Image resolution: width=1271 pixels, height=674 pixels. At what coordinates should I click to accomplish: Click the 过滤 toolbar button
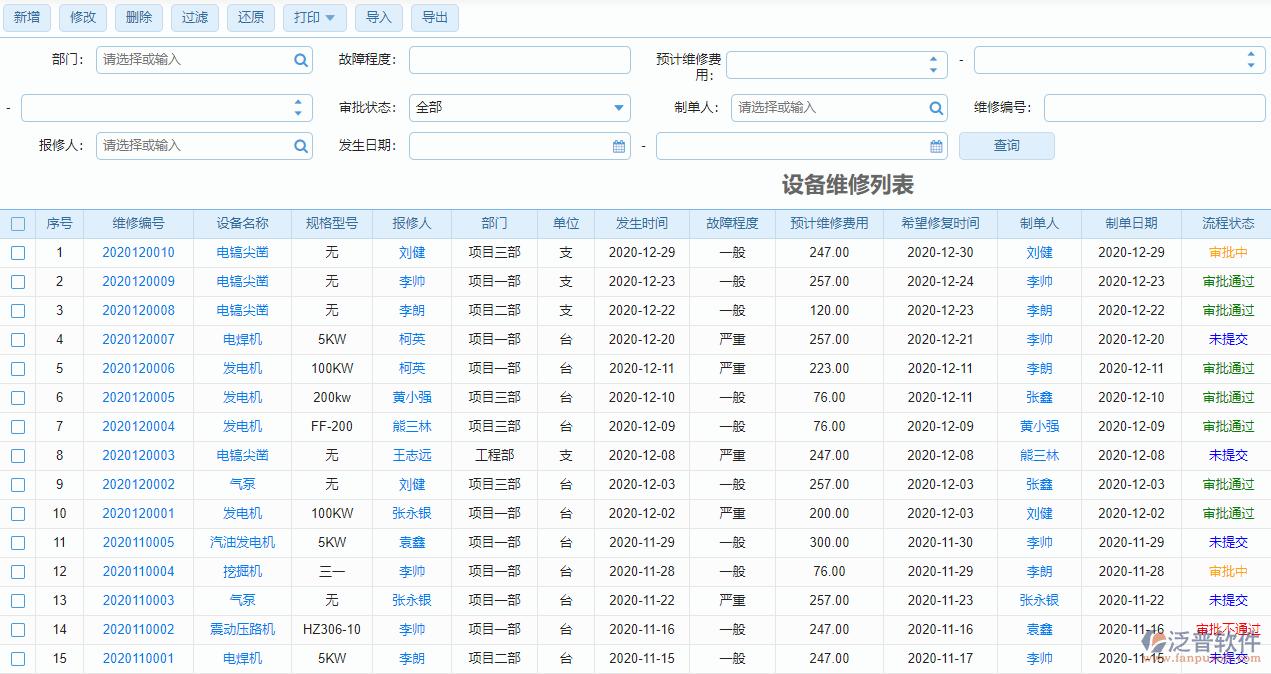click(x=194, y=17)
